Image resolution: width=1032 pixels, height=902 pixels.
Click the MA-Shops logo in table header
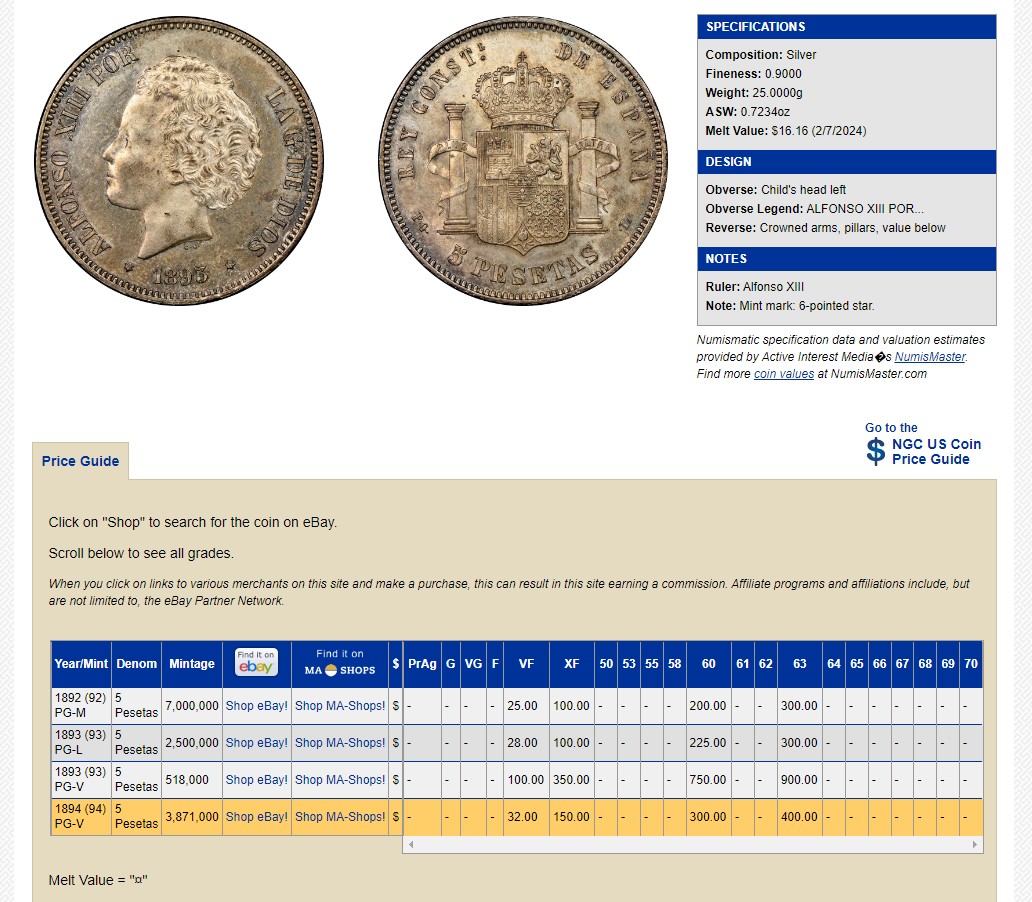[340, 663]
